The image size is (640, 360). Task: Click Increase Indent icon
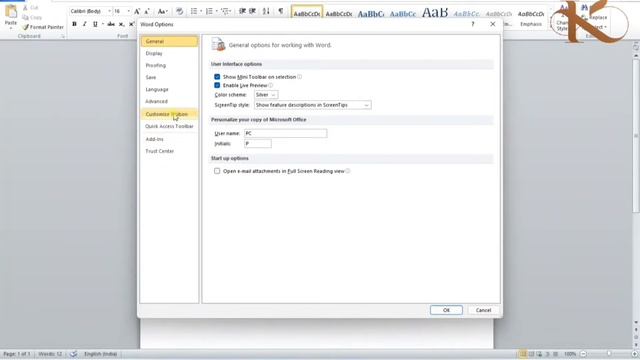pos(253,11)
